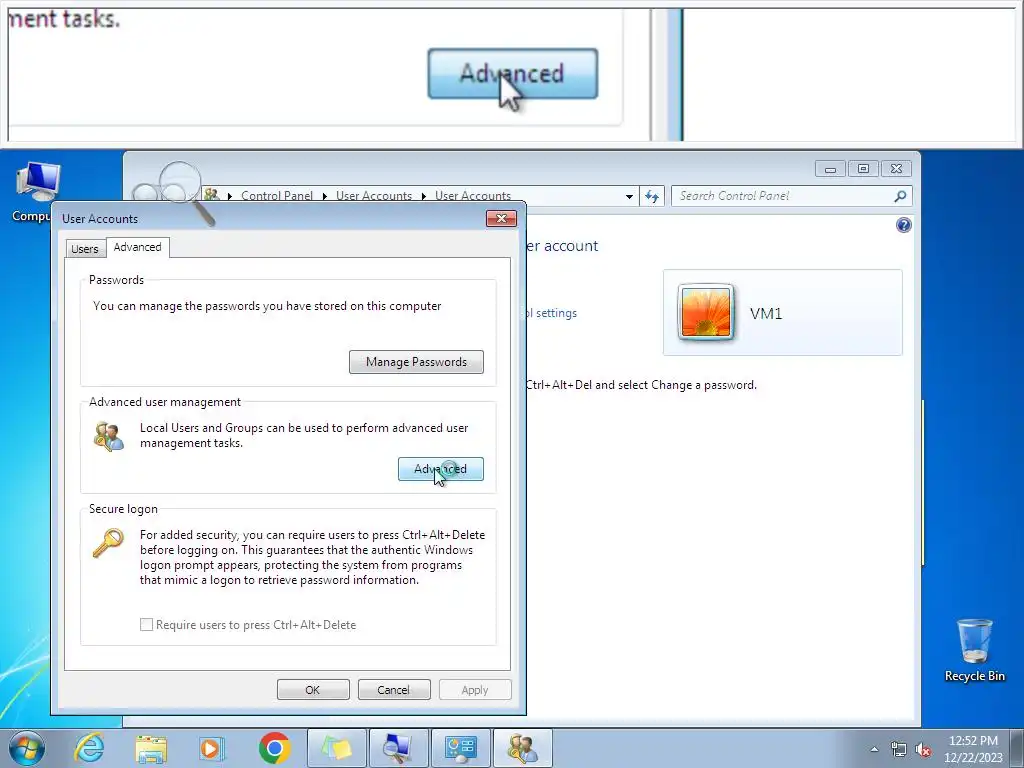Open Windows Explorer from the taskbar
This screenshot has width=1024, height=768.
click(x=151, y=748)
